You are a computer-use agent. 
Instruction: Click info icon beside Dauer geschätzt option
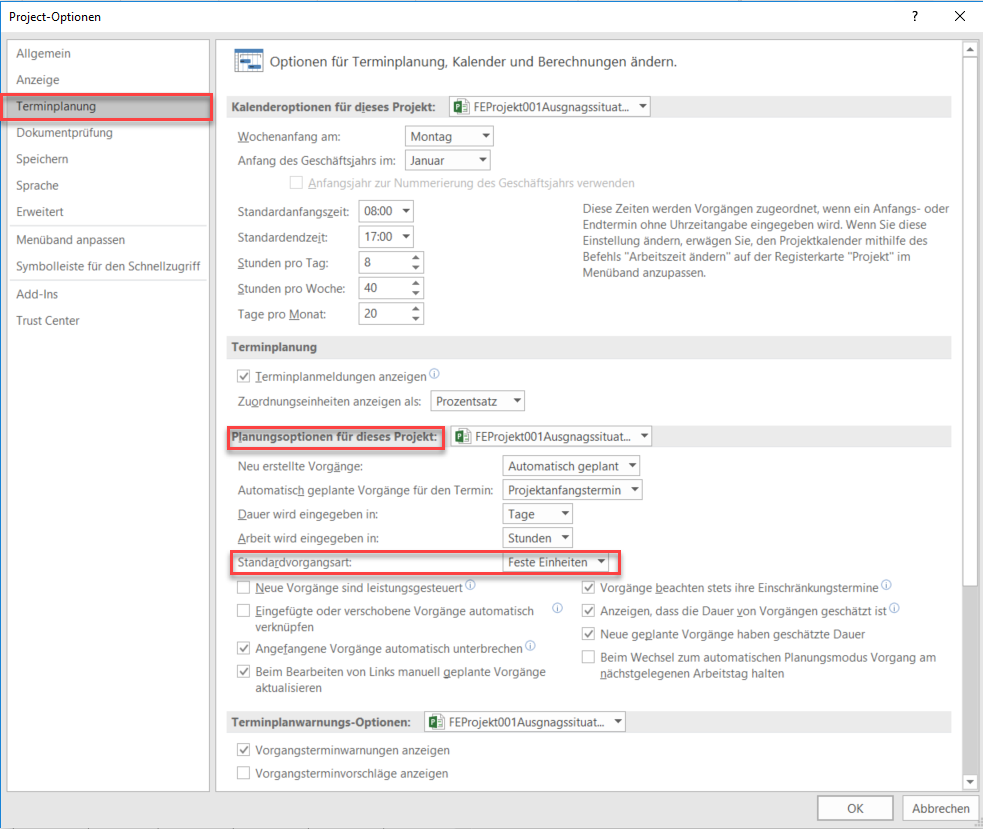[x=894, y=608]
